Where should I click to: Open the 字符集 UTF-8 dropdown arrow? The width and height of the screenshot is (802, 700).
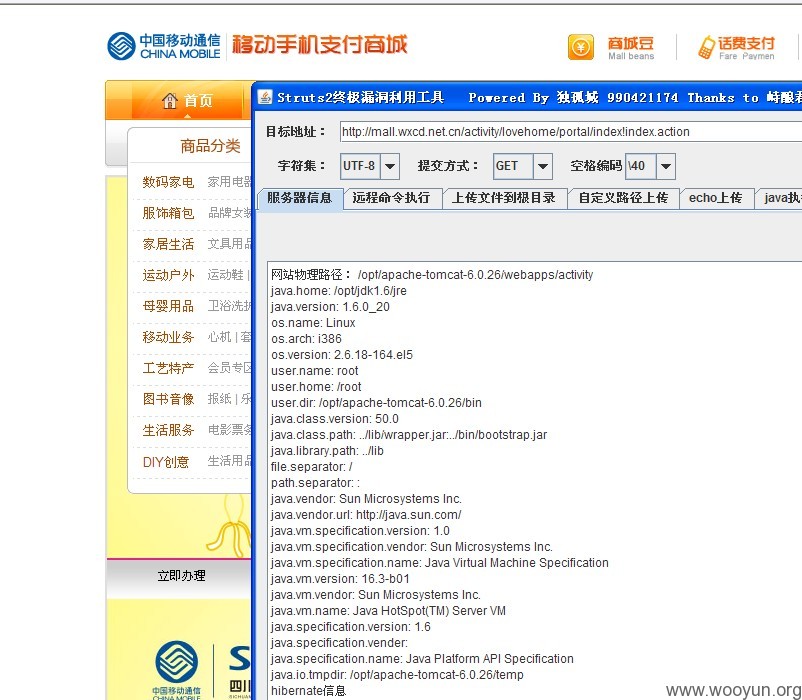coord(390,166)
